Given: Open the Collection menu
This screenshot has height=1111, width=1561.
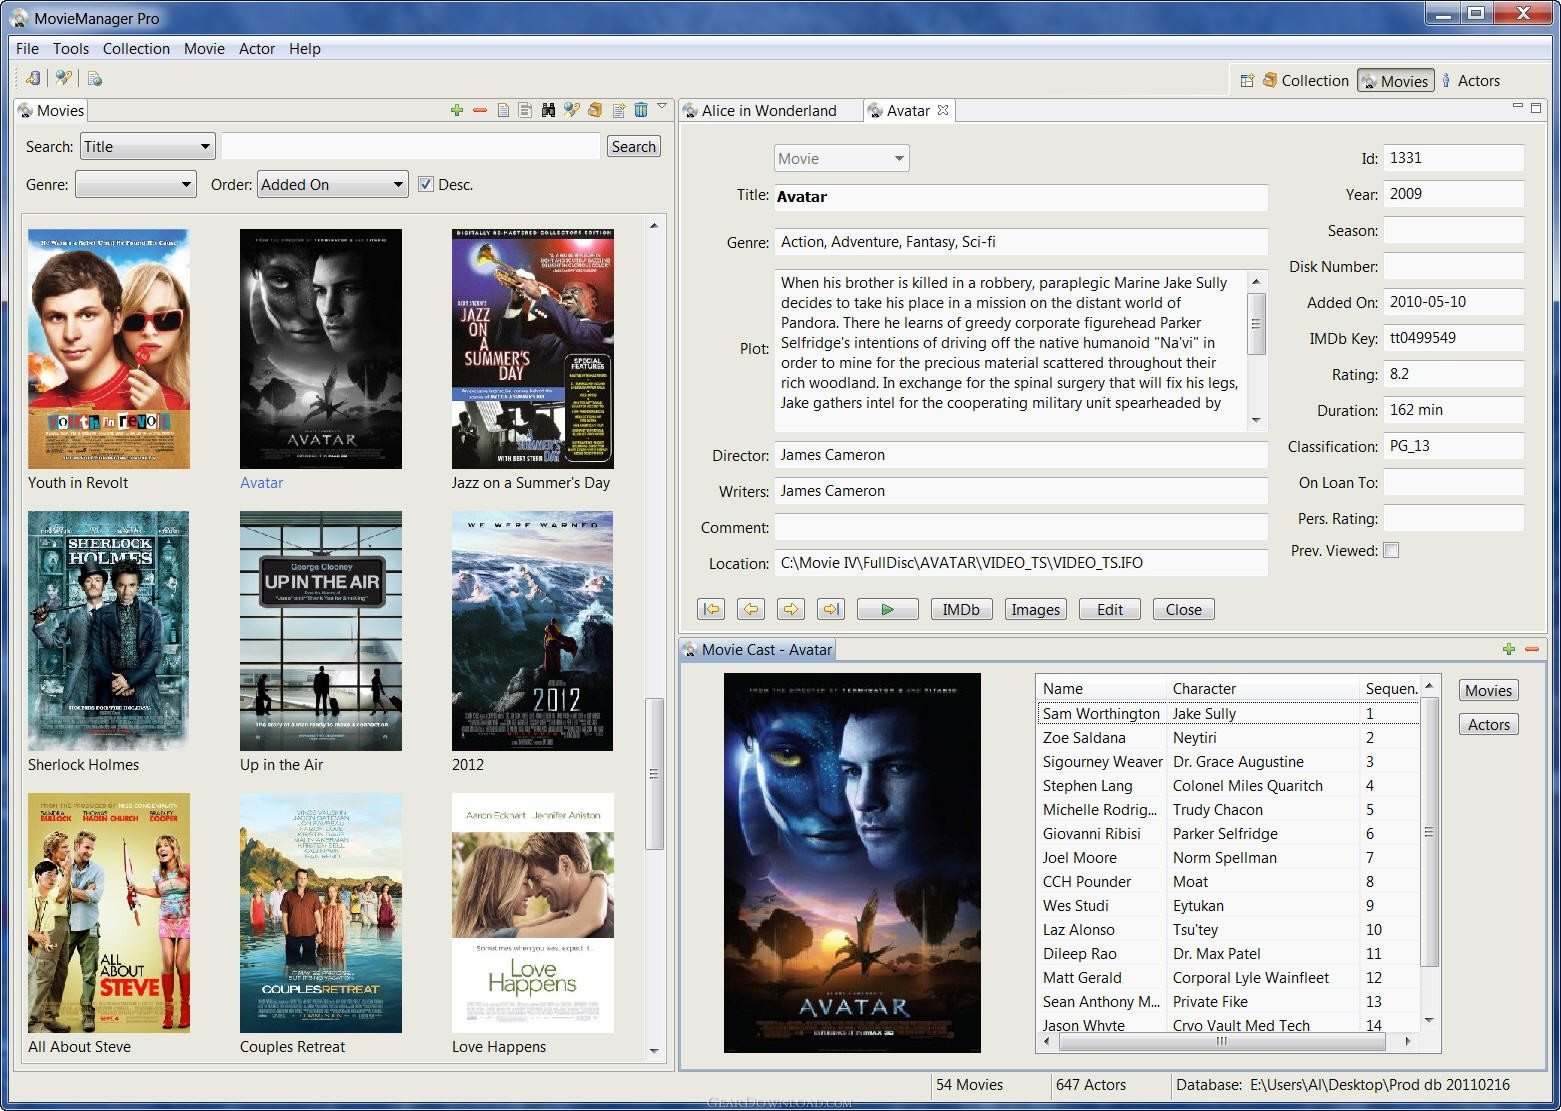Looking at the screenshot, I should [136, 48].
